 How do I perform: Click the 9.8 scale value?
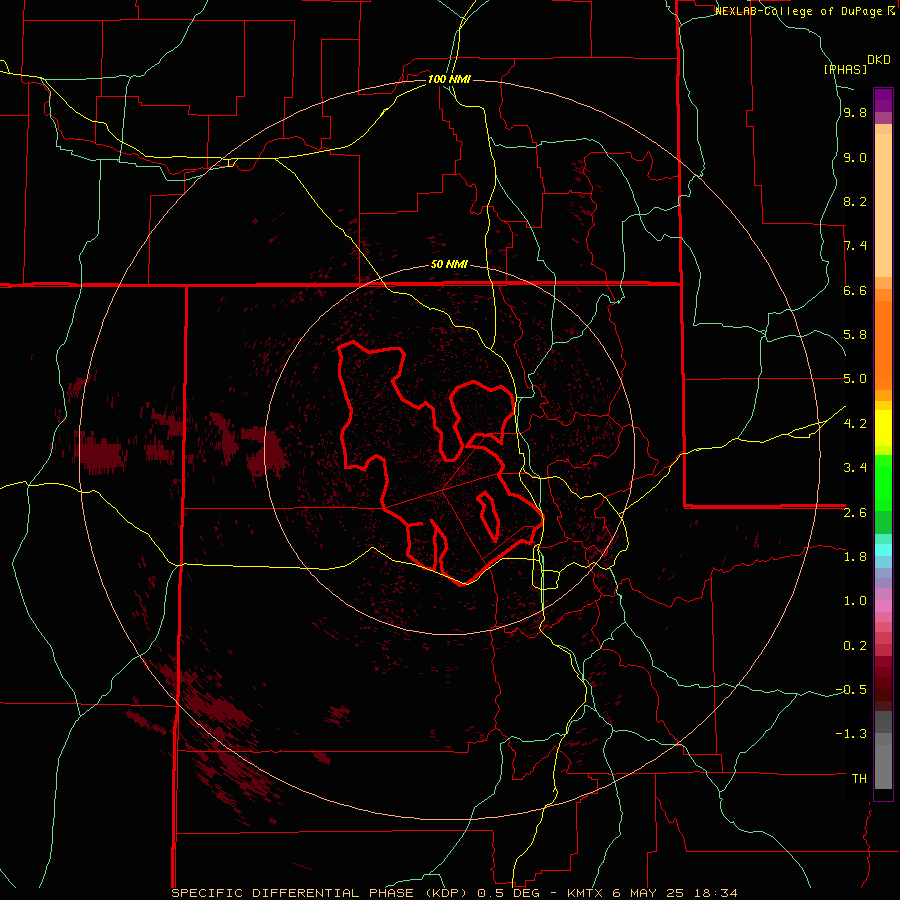point(855,113)
